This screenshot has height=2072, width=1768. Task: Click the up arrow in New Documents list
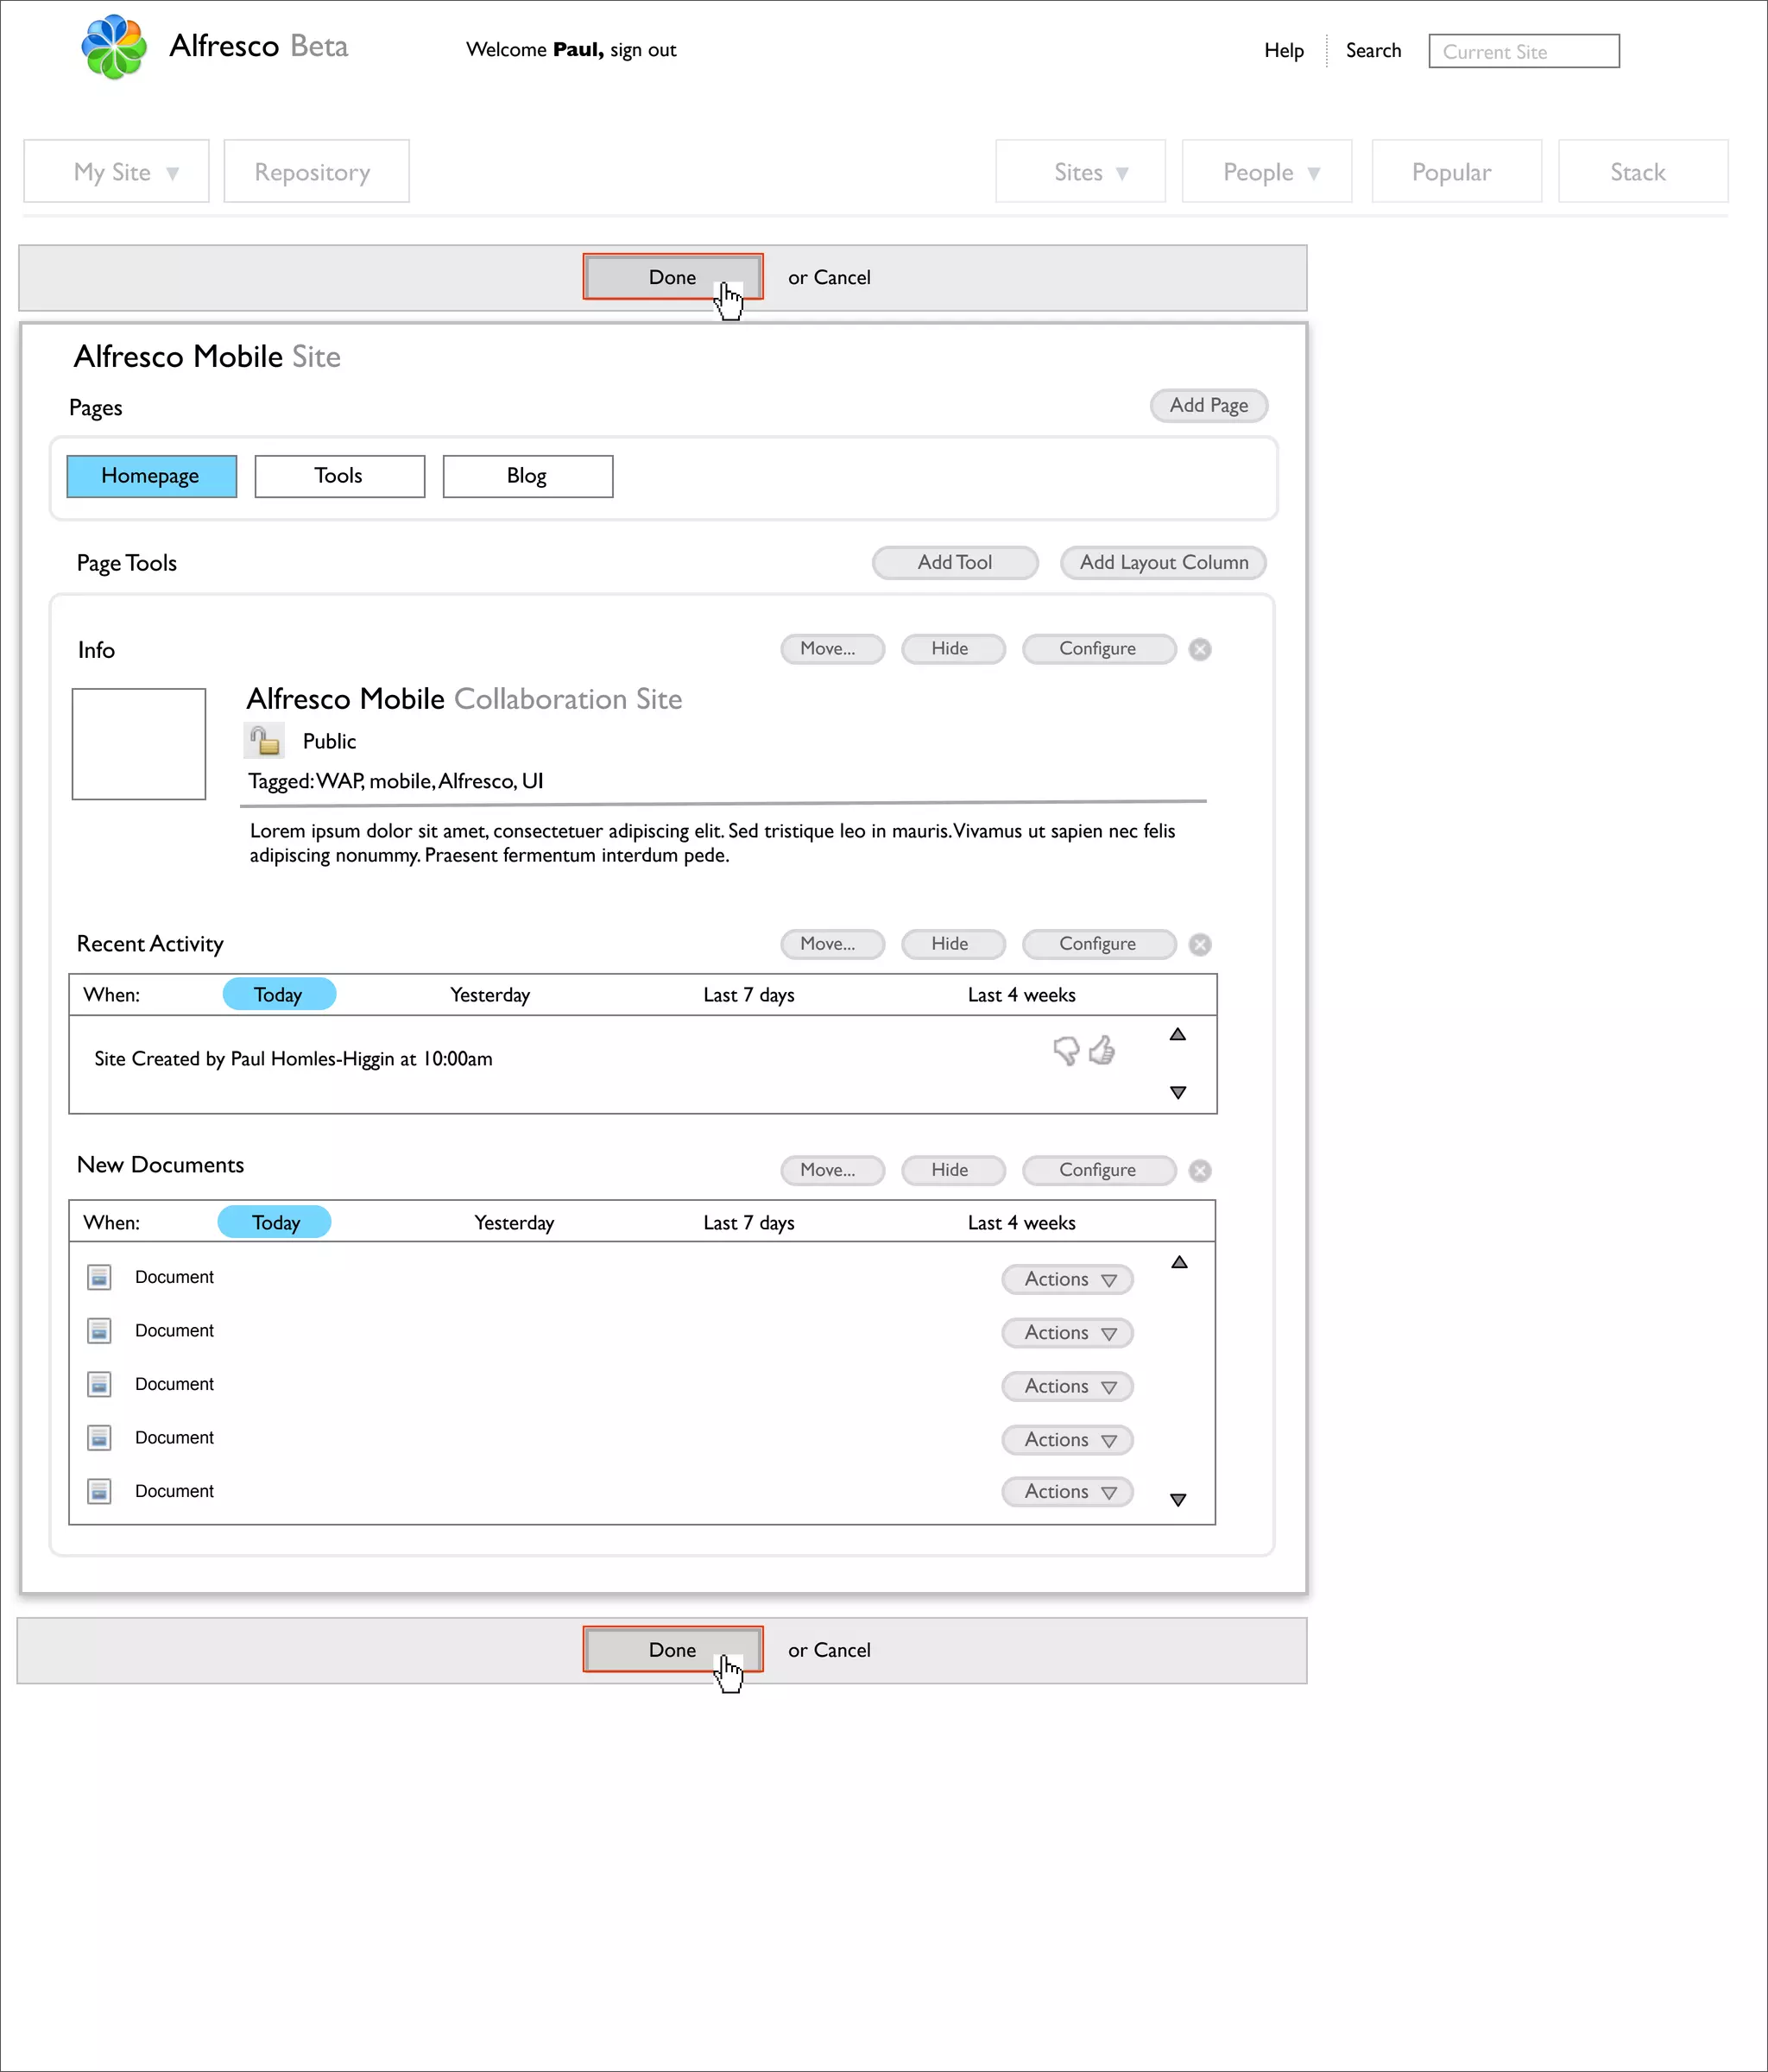point(1179,1262)
